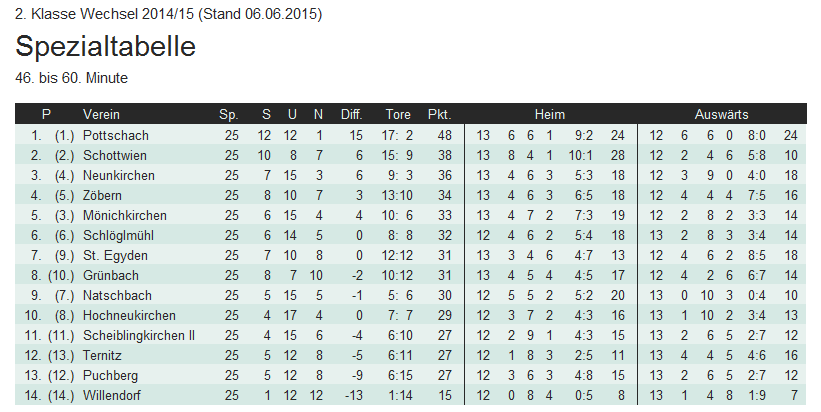The height and width of the screenshot is (412, 821).
Task: Click the Pkt. column header
Action: (439, 114)
